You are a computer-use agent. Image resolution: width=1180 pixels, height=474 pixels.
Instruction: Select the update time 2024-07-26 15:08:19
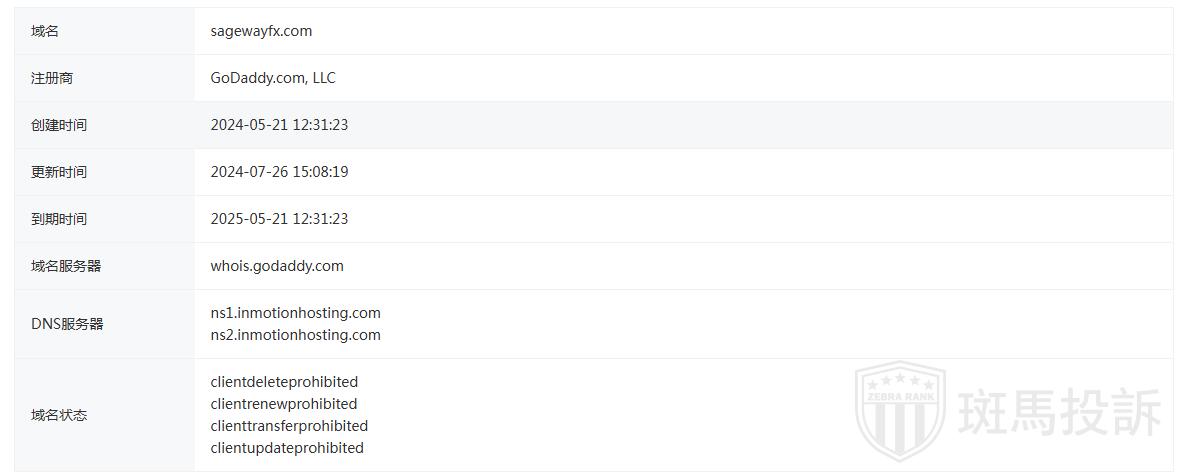click(279, 172)
